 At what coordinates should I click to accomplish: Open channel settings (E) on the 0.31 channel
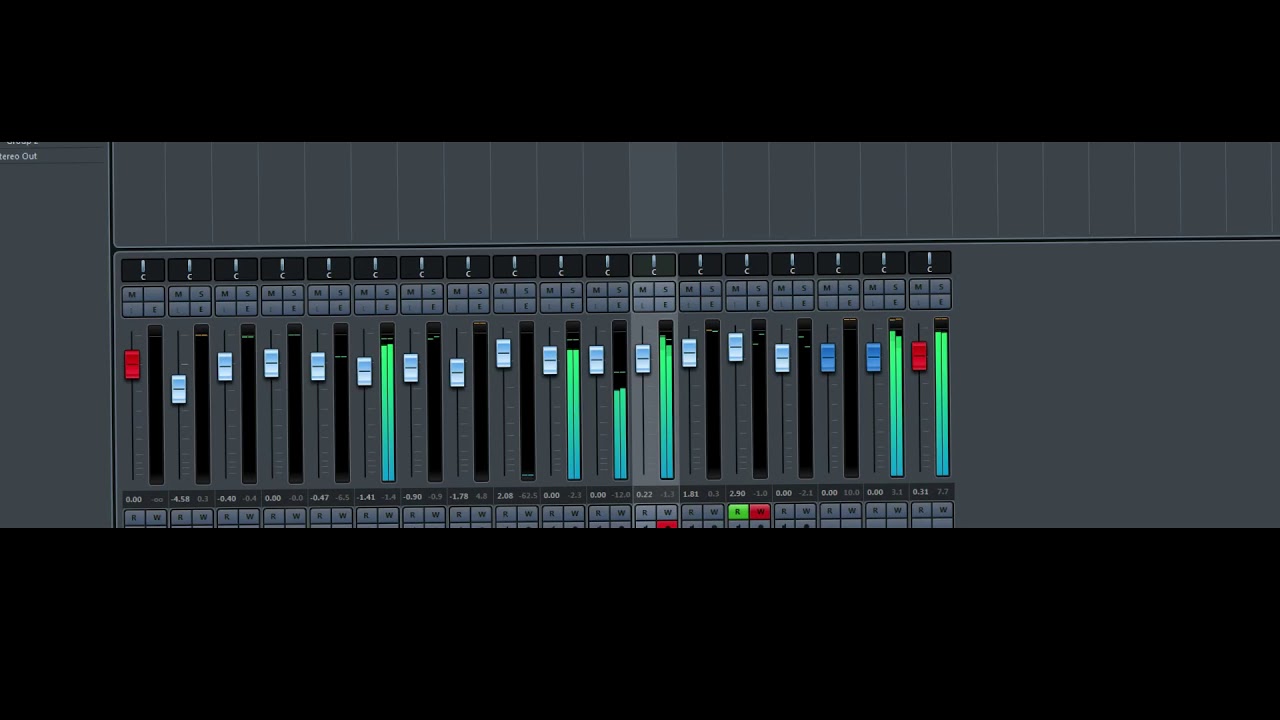940,302
